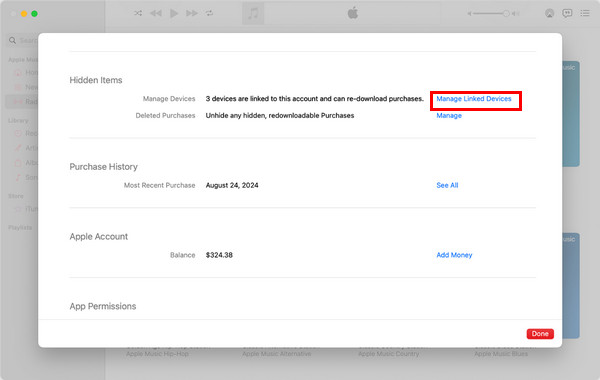This screenshot has height=380, width=600.
Task: Click the next track button
Action: (192, 13)
